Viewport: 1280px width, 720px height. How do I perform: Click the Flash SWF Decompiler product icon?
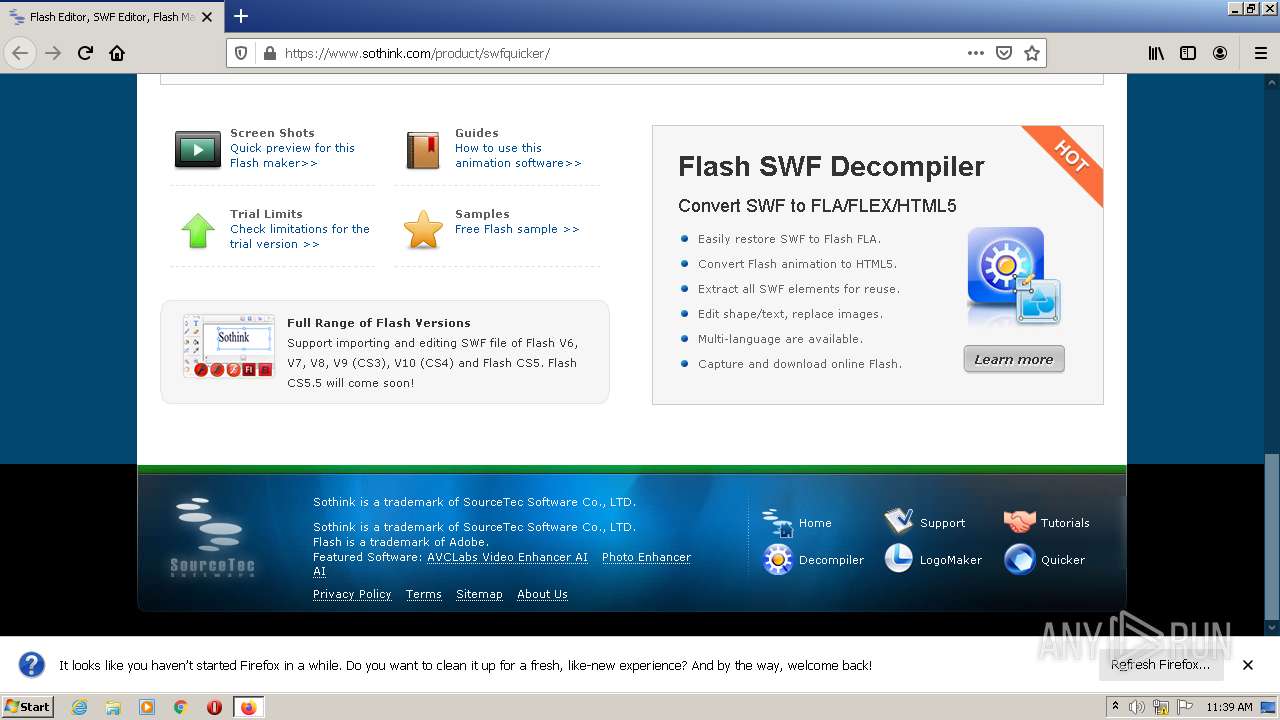(1013, 275)
